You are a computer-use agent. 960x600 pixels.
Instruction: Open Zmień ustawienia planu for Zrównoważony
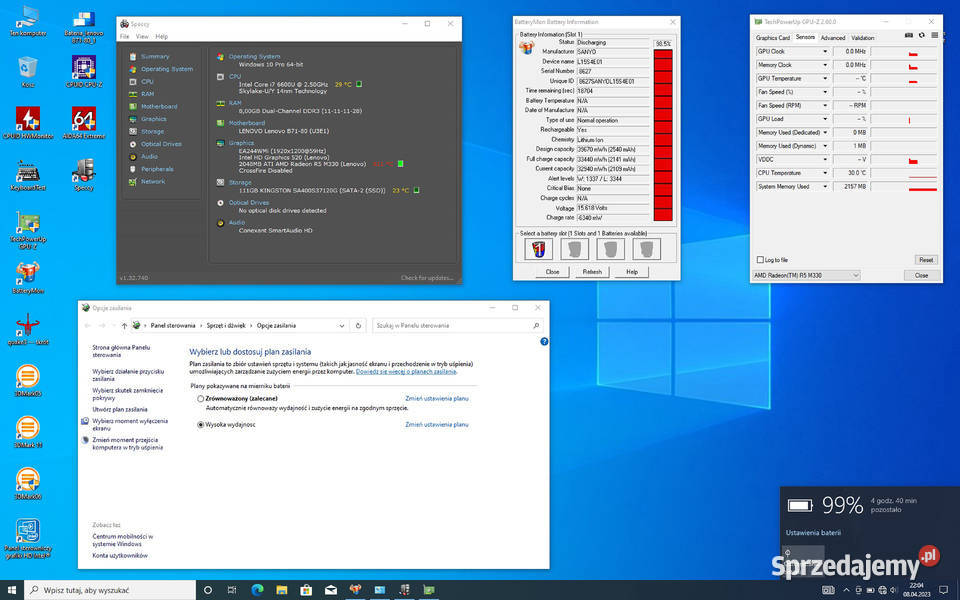[437, 399]
